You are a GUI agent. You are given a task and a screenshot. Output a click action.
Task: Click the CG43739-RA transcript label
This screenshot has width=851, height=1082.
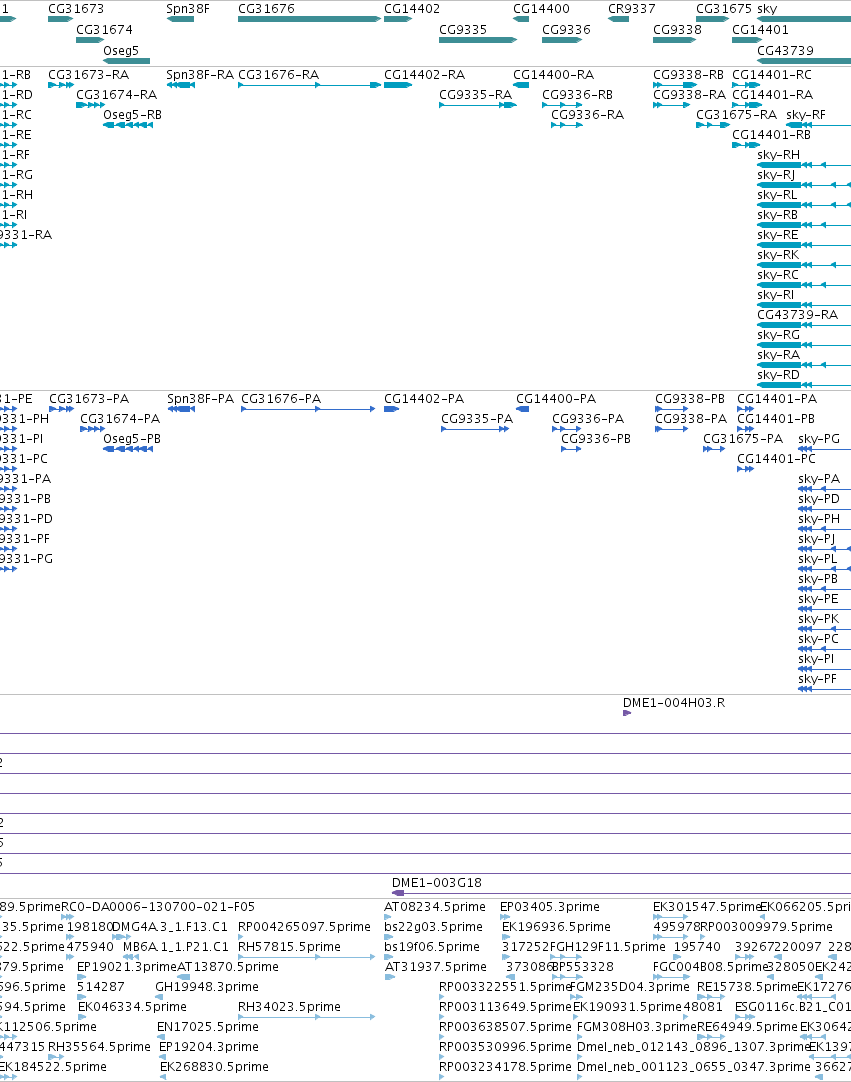(798, 315)
